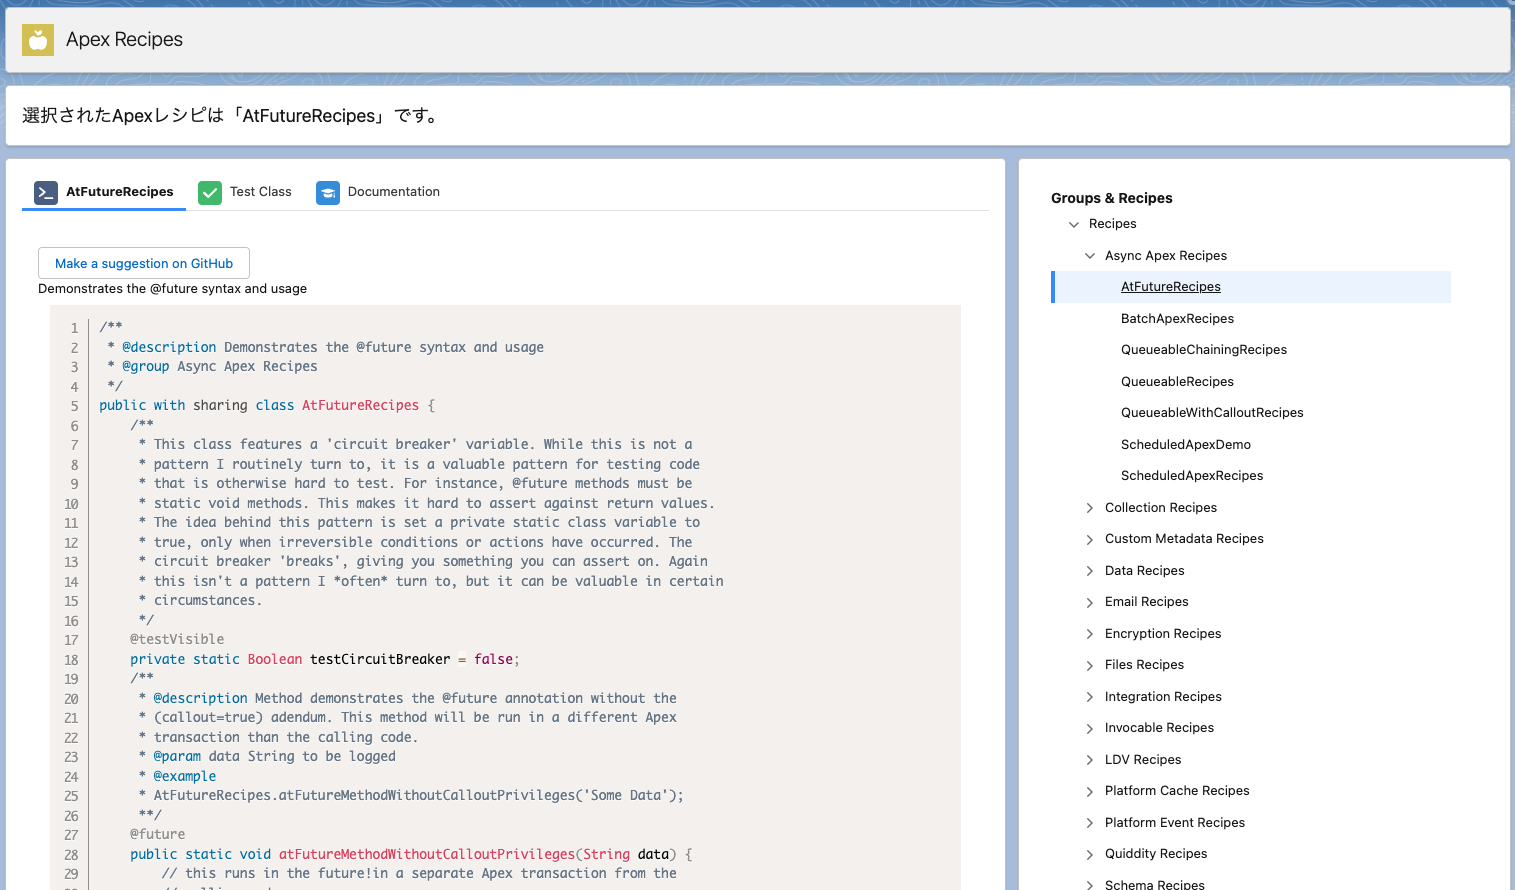This screenshot has width=1515, height=890.
Task: Expand the Integration Recipes group
Action: [1090, 697]
